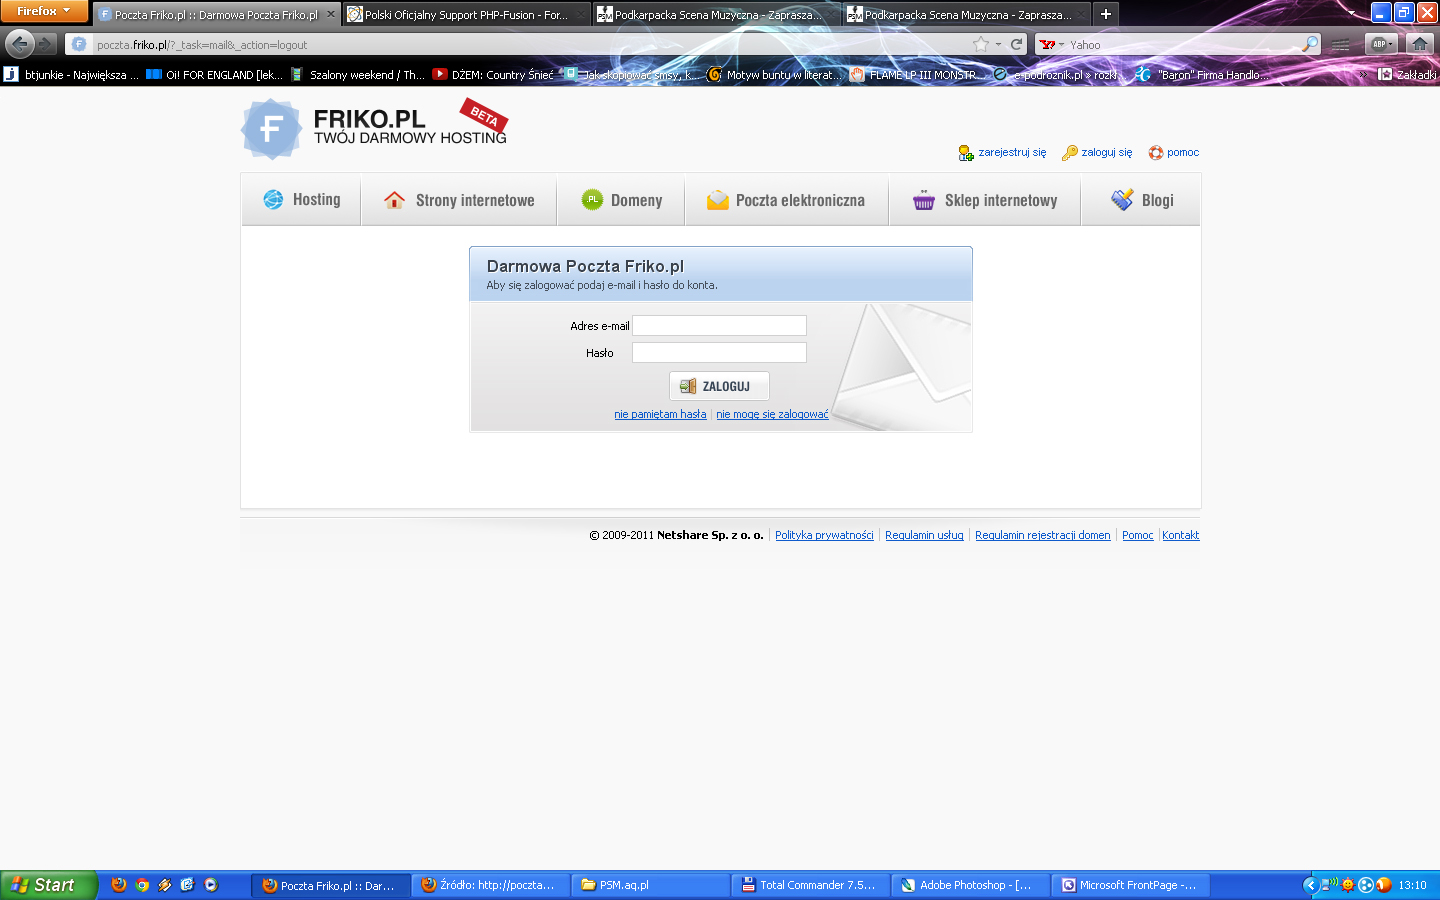
Task: Open the Oi! FOR ENGLAND bookmark
Action: tap(214, 74)
